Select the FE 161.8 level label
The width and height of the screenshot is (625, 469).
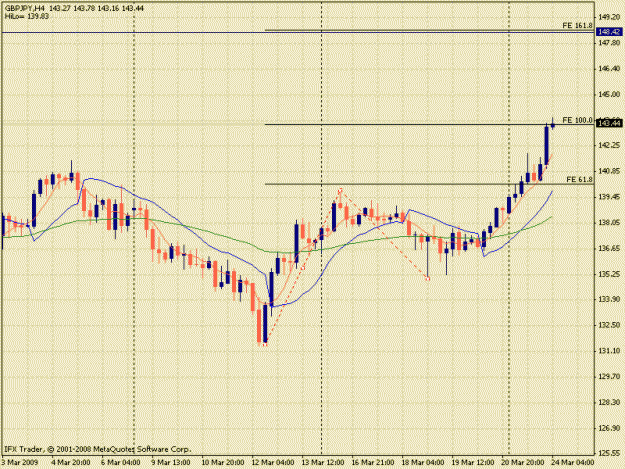(578, 26)
